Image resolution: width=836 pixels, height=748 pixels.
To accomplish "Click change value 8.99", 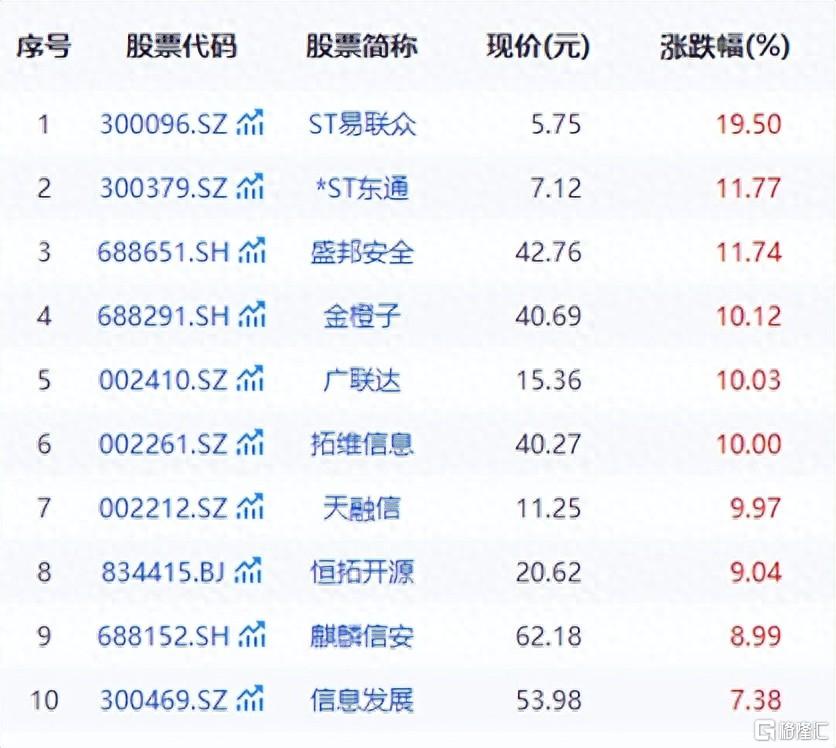I will tap(755, 636).
